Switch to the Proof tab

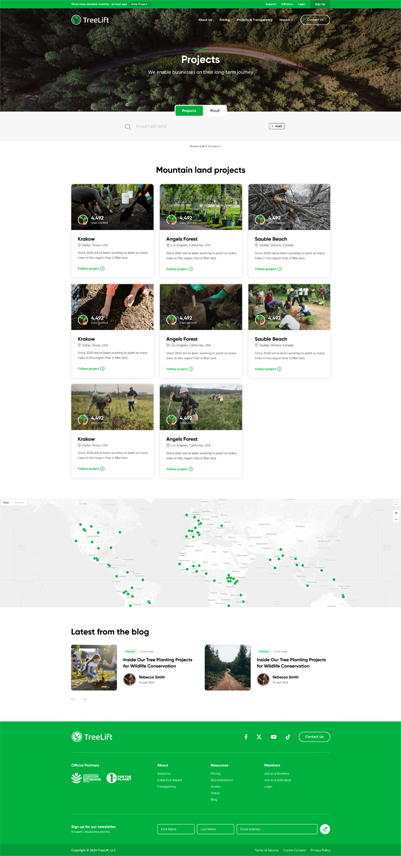(x=215, y=111)
